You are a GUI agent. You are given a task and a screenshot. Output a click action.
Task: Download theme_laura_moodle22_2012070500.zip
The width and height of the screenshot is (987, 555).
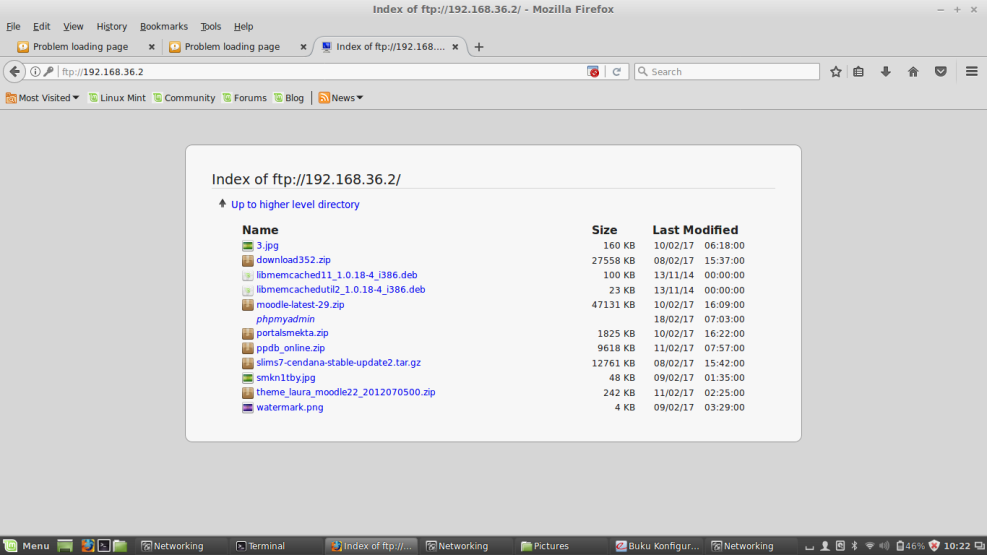pos(346,392)
